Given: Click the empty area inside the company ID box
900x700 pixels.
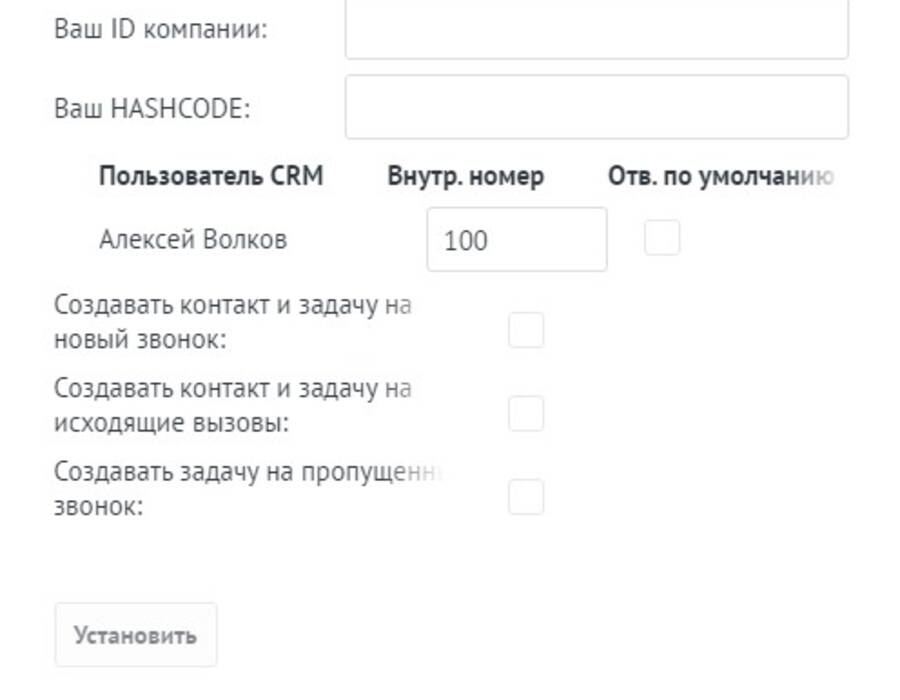Looking at the screenshot, I should [596, 28].
